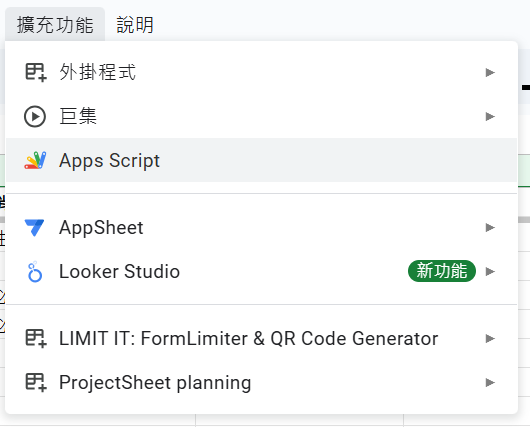Click the add-on icon beside ProjectSheet planning

point(35,382)
